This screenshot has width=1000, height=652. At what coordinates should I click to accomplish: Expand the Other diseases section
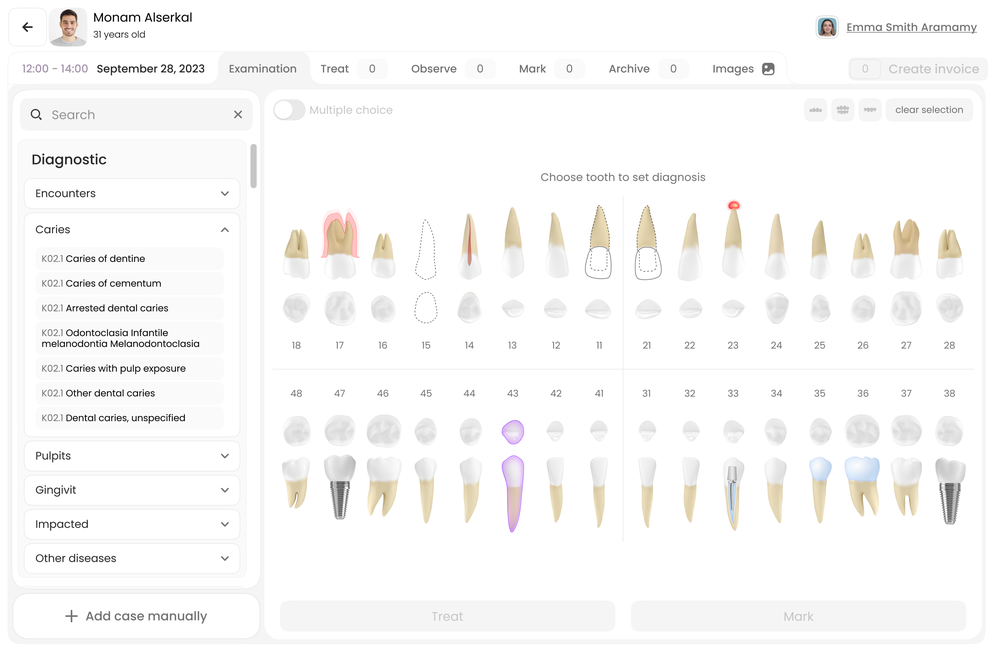pos(132,558)
